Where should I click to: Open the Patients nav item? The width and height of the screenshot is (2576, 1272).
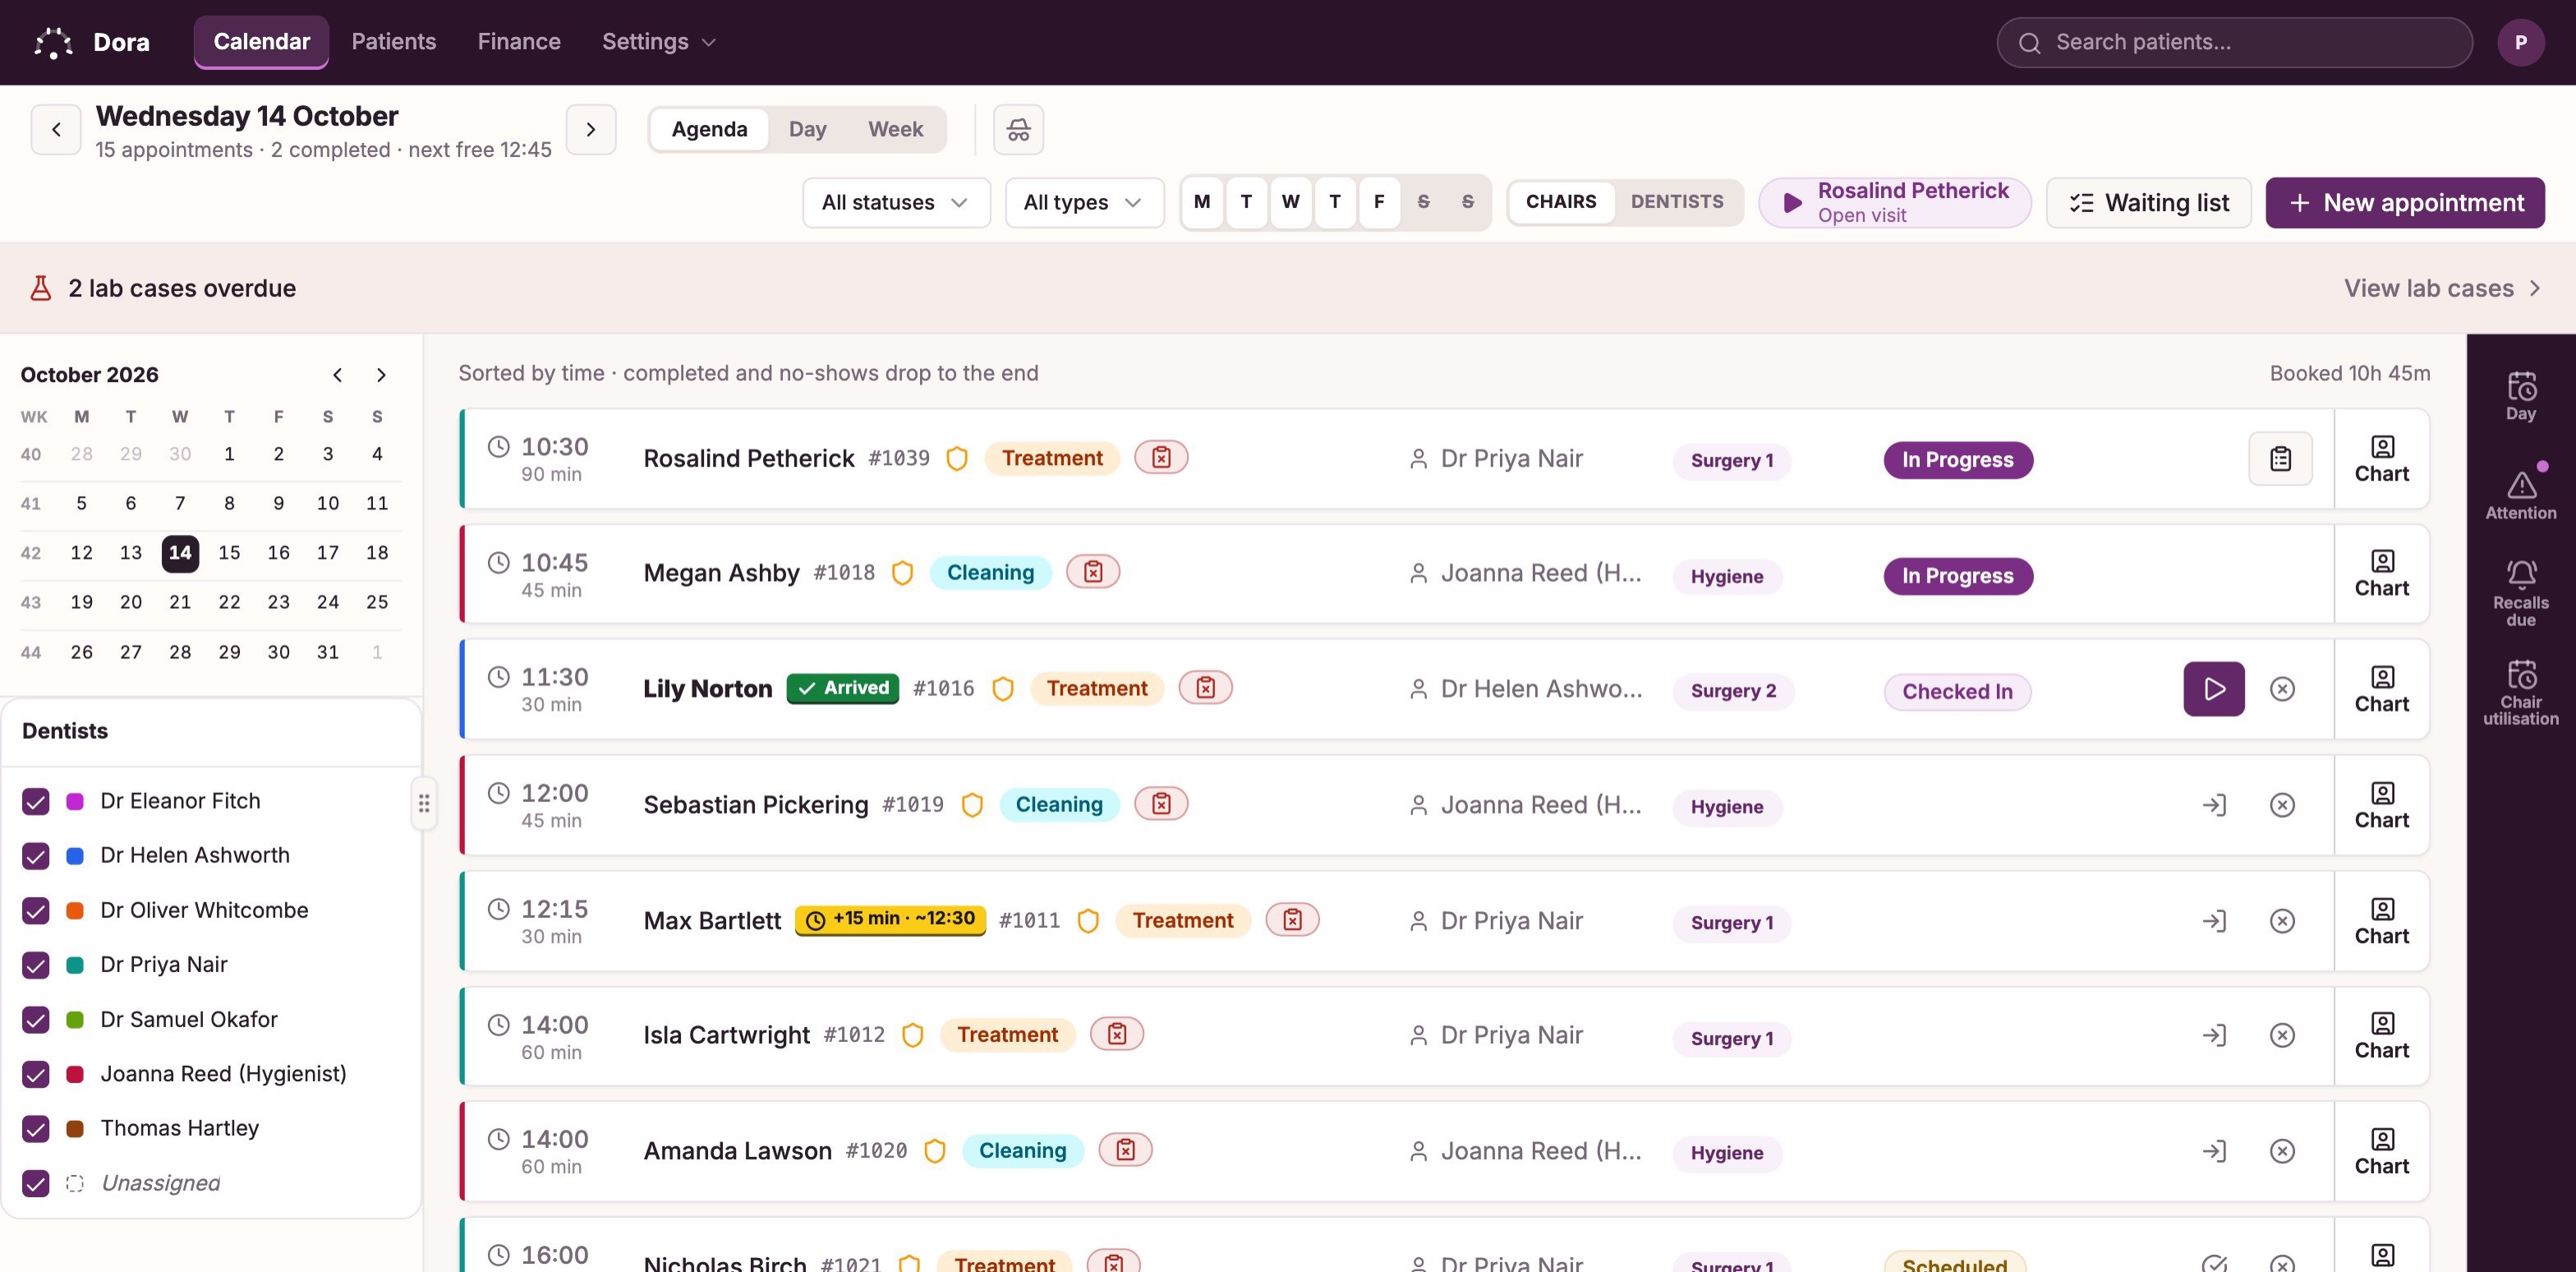click(393, 42)
